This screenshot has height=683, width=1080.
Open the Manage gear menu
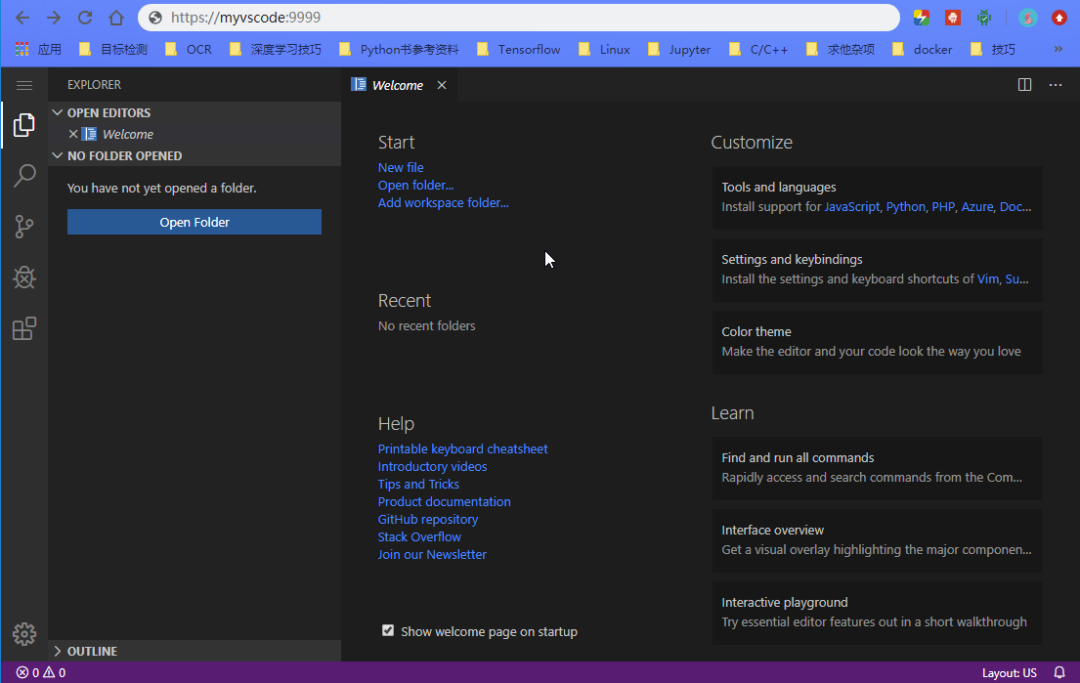24,633
